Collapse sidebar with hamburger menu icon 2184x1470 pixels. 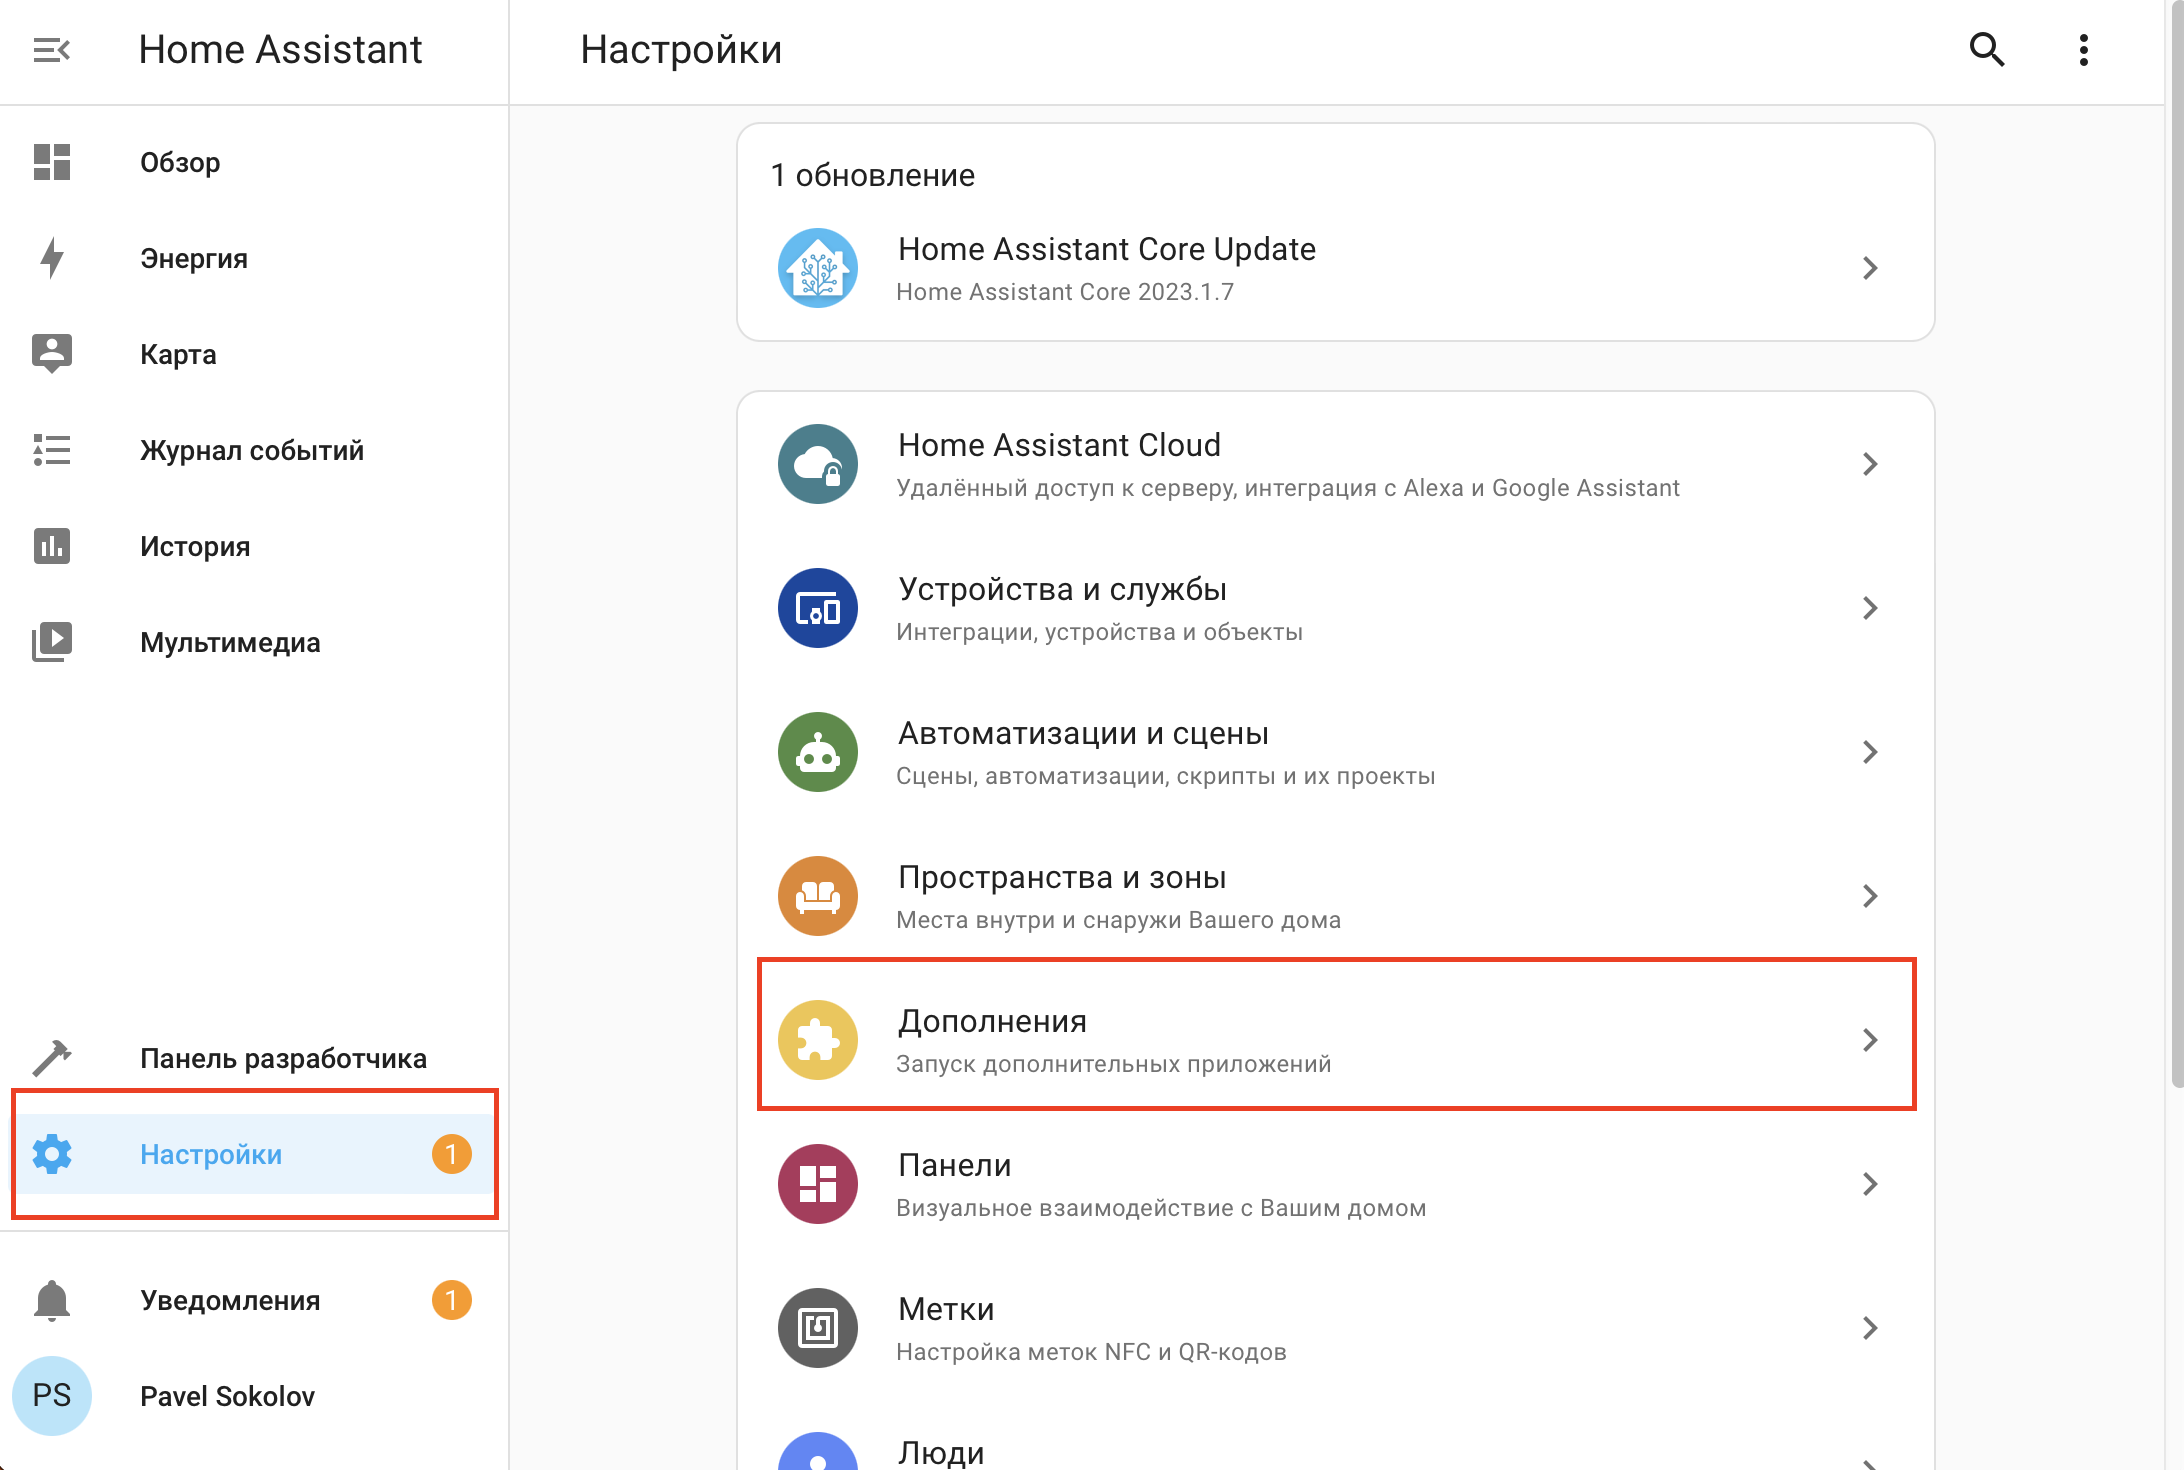tap(51, 49)
